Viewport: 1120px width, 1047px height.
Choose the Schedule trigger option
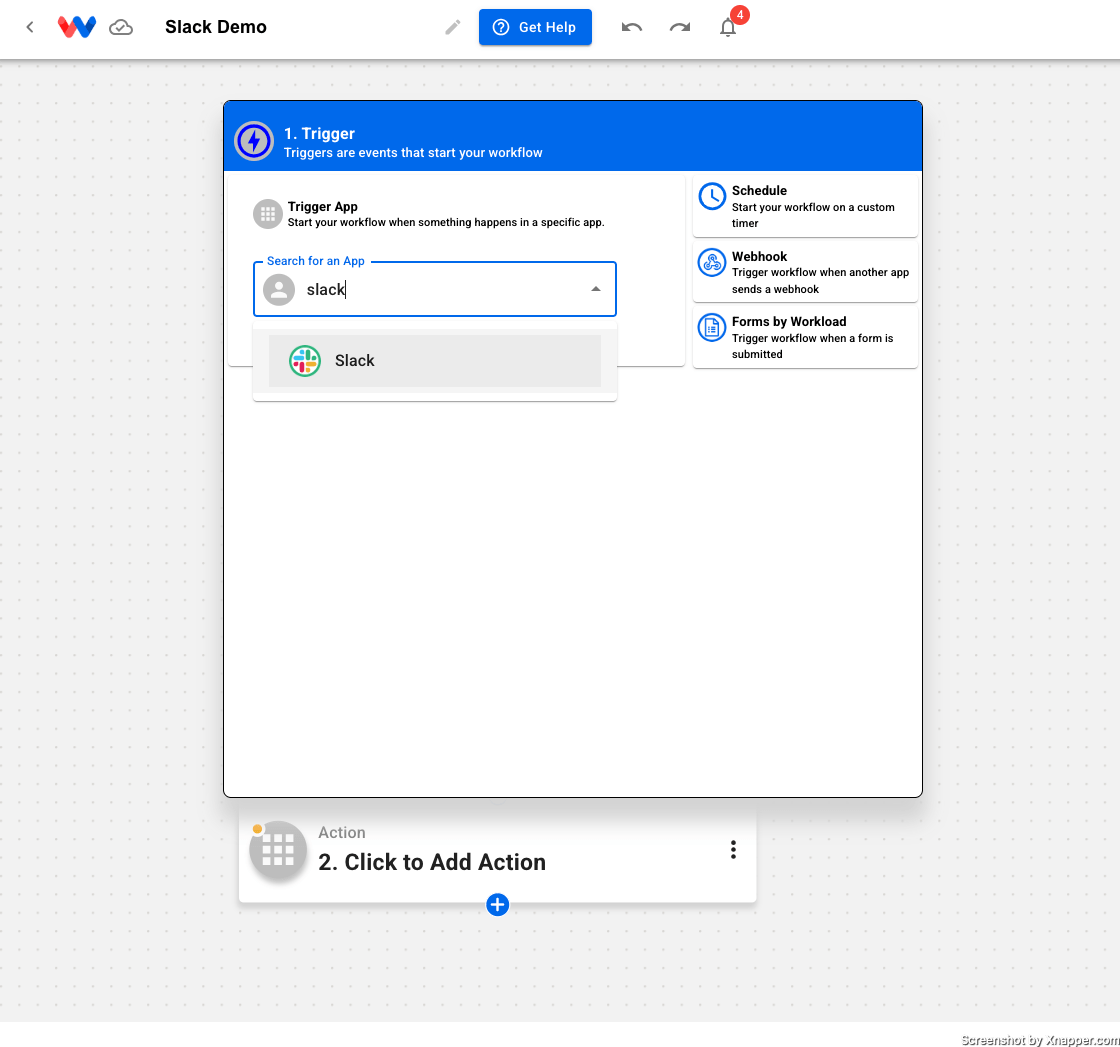pyautogui.click(x=805, y=206)
